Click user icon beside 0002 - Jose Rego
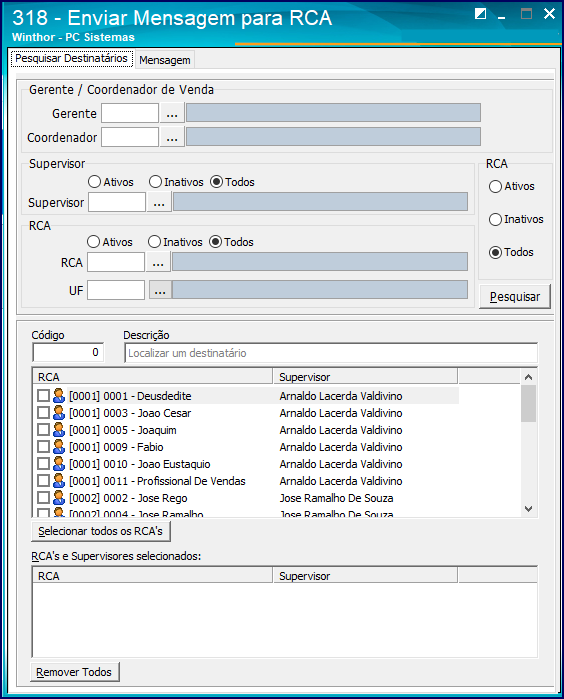This screenshot has width=564, height=699. [58, 498]
